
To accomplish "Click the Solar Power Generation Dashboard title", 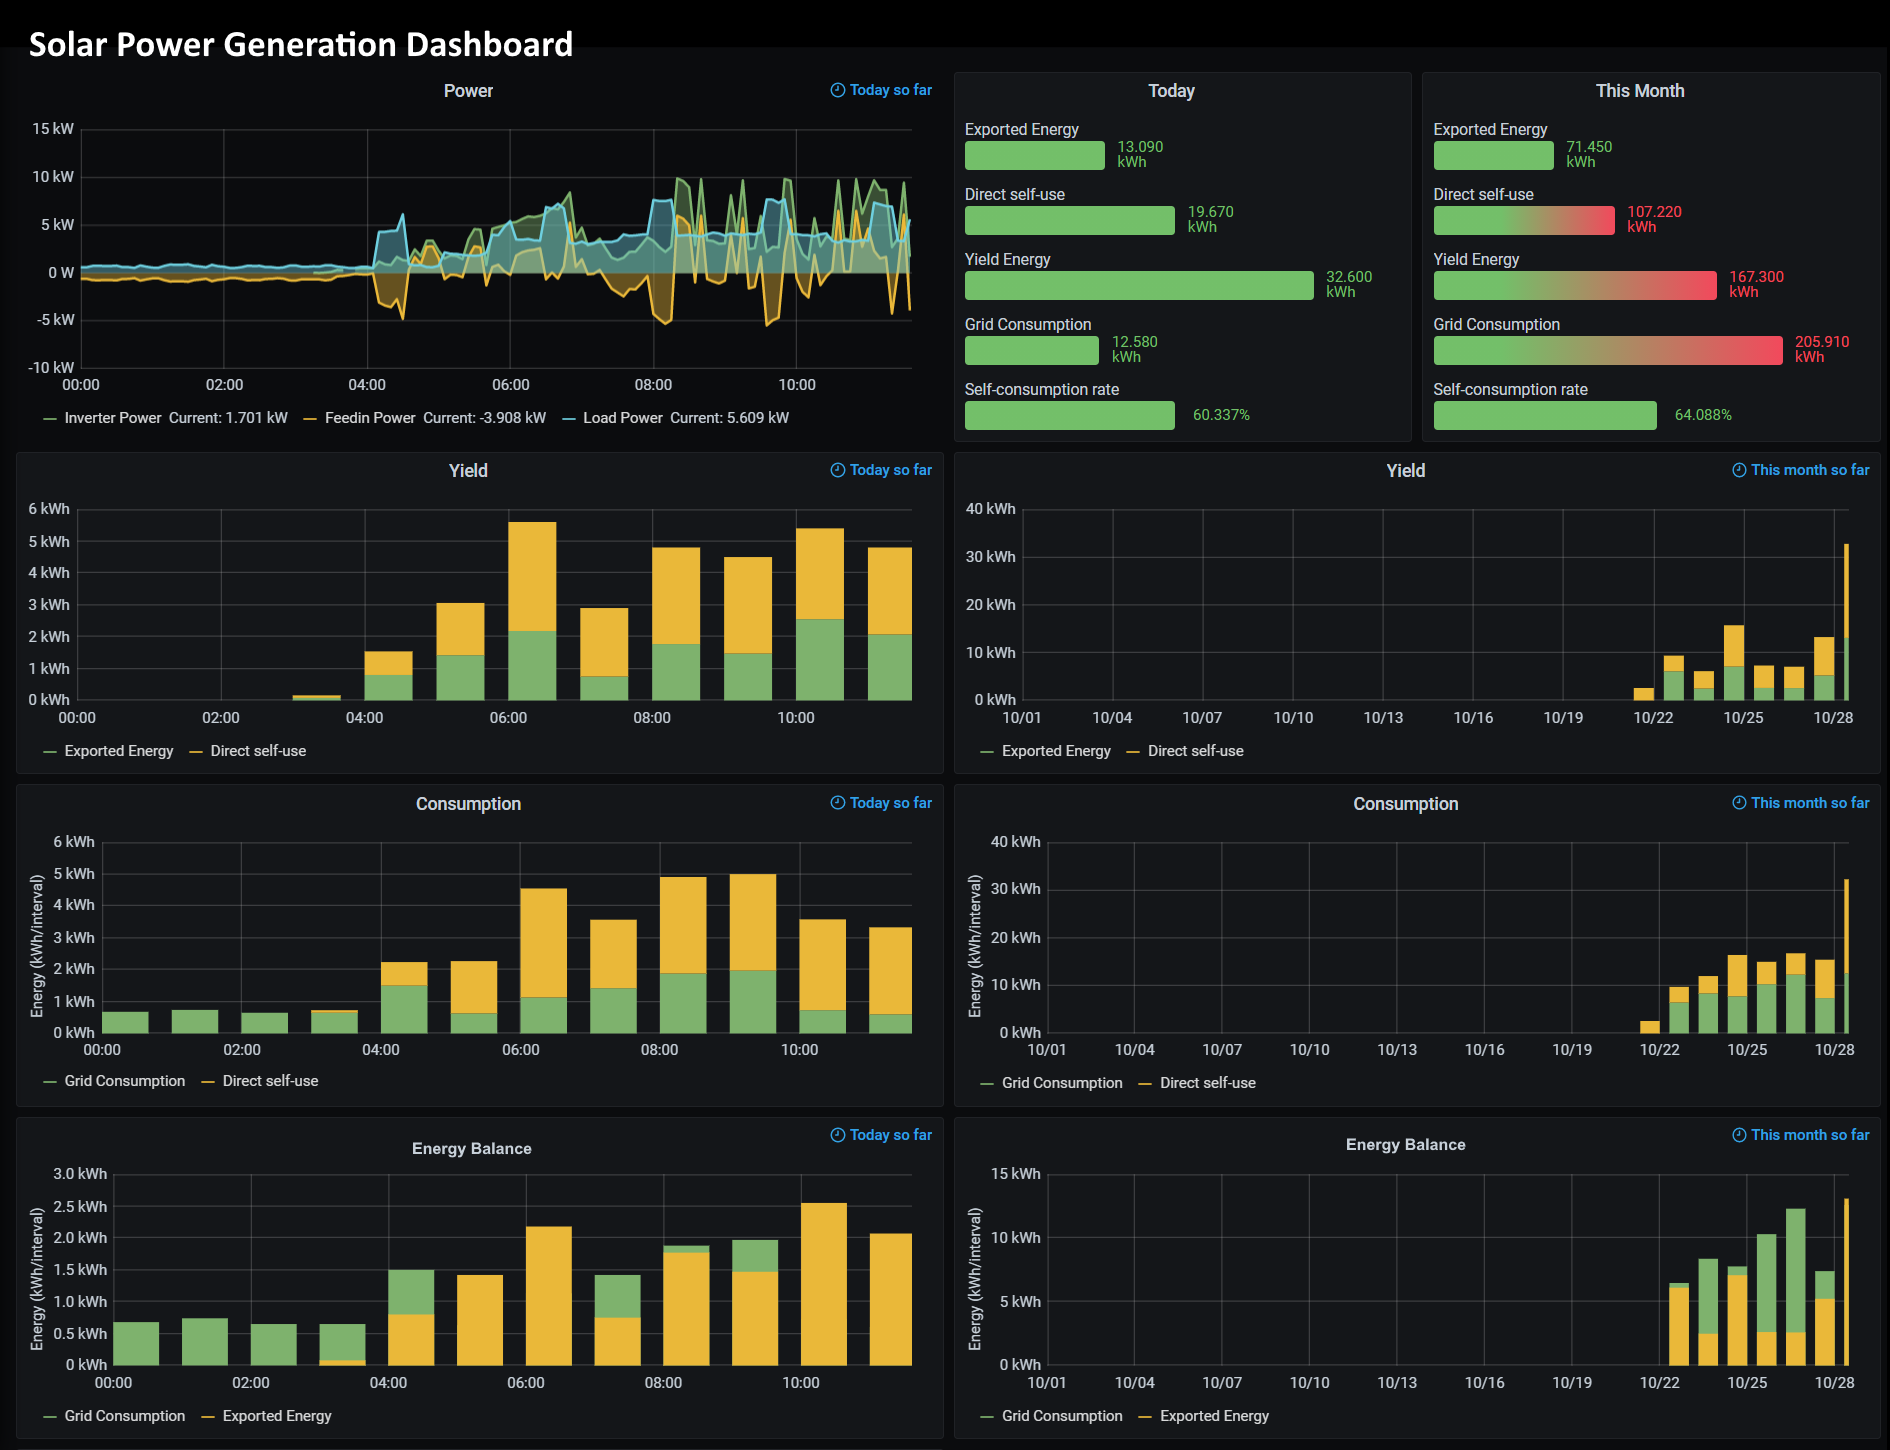I will pos(301,44).
